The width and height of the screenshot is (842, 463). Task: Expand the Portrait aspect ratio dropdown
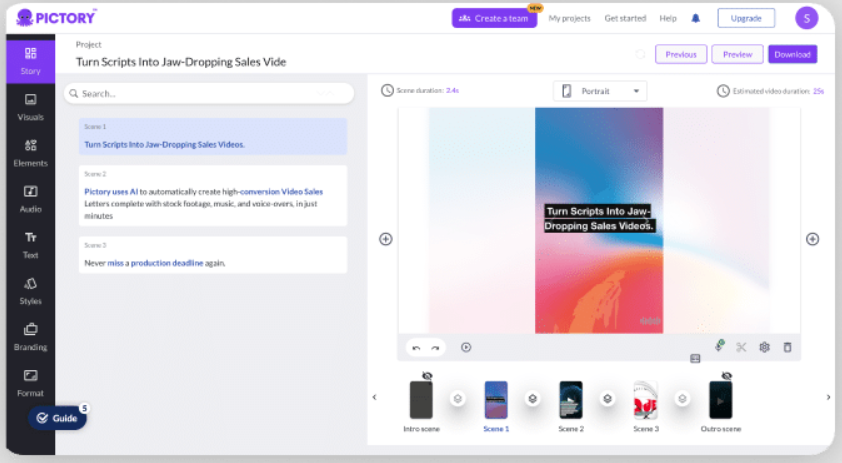click(600, 91)
